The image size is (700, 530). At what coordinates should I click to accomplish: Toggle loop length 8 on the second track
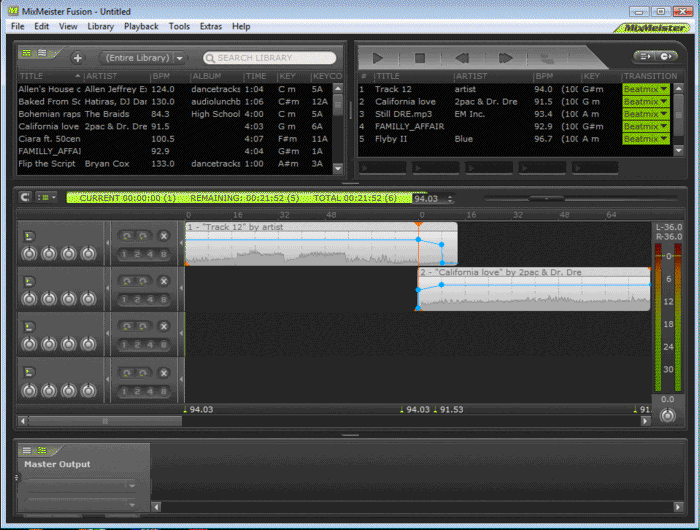coord(163,300)
